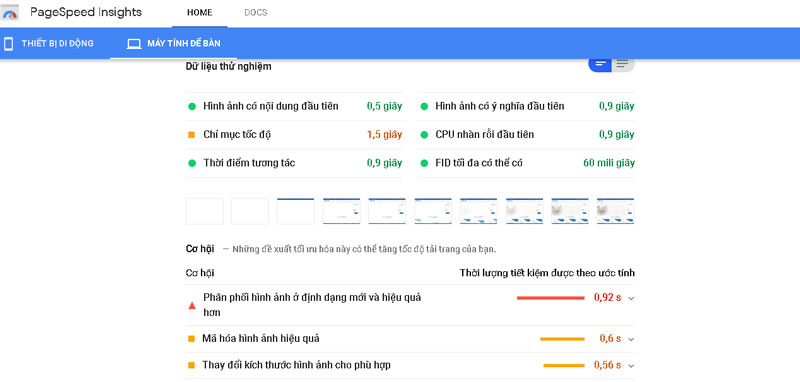This screenshot has width=800, height=382.
Task: Expand the 0,56 s opportunity chevron
Action: [631, 366]
